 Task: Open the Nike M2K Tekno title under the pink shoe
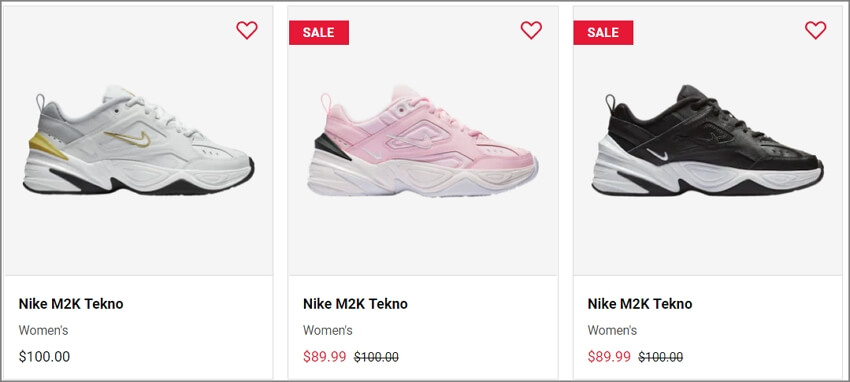pyautogui.click(x=355, y=303)
